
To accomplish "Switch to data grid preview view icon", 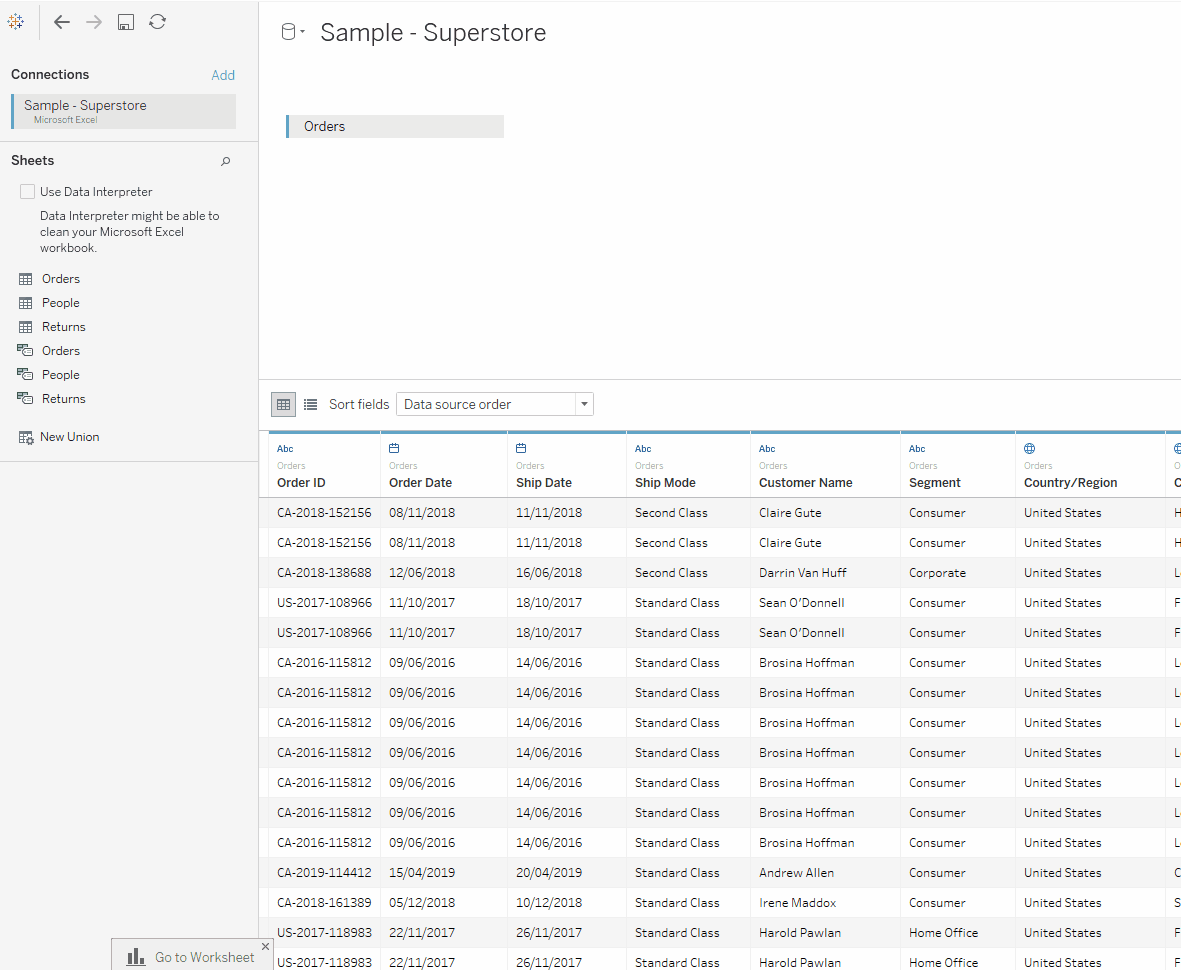I will tap(284, 404).
